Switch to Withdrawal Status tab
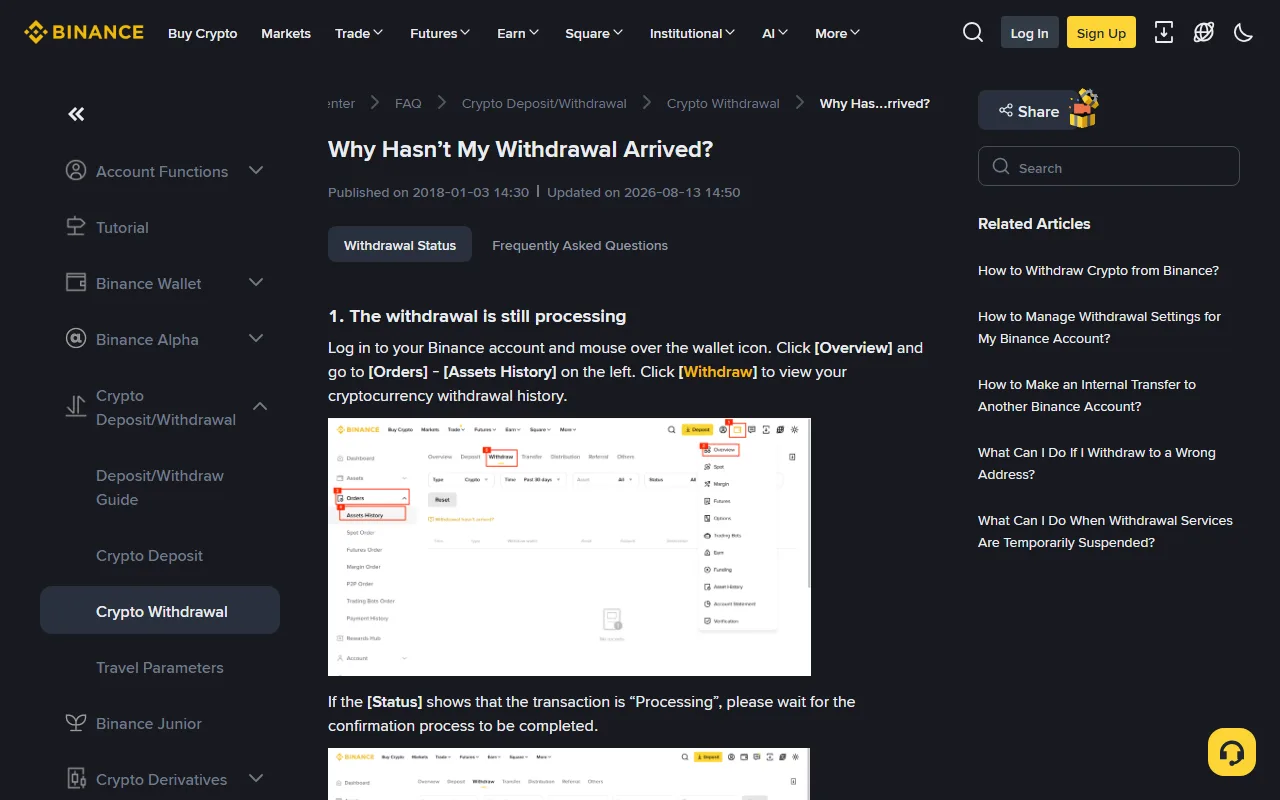Viewport: 1280px width, 800px height. pos(400,245)
